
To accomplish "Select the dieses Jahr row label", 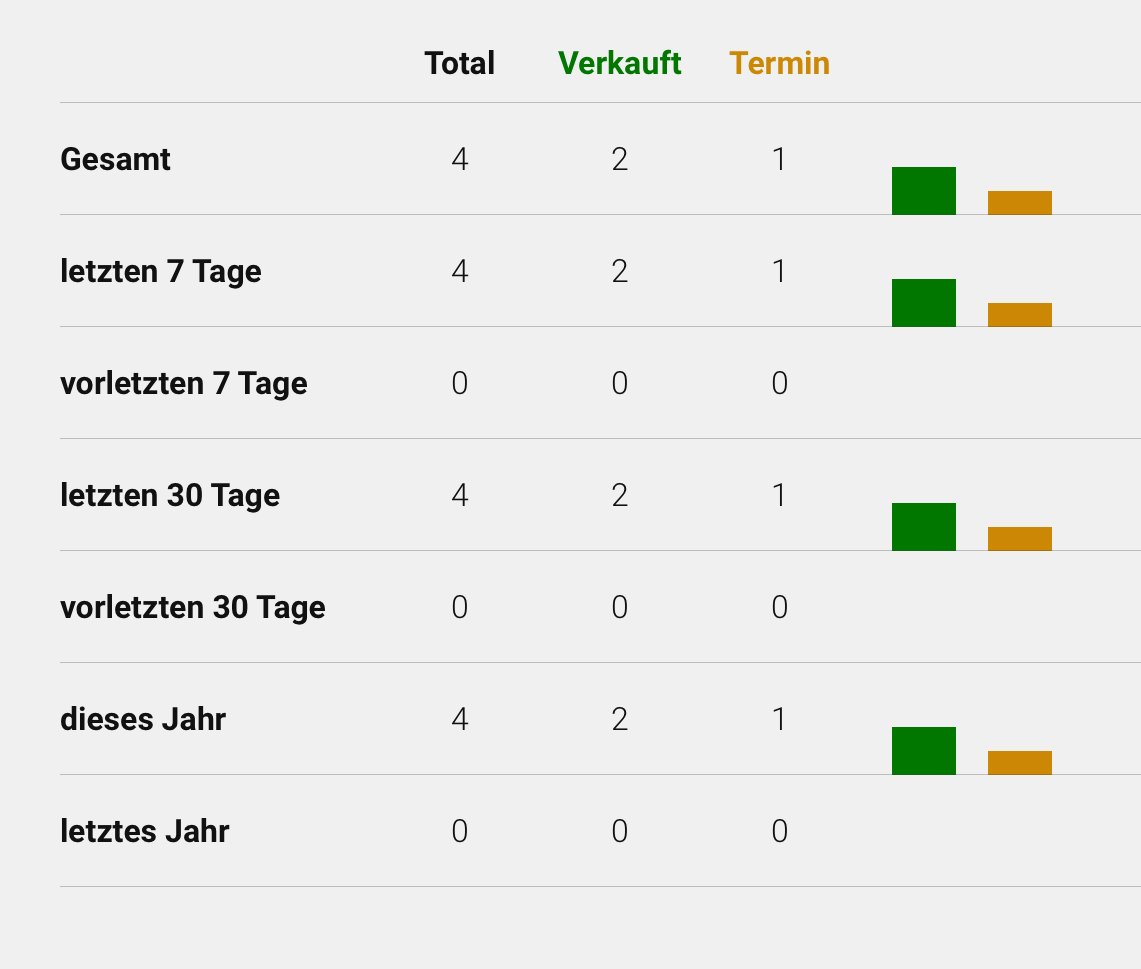I will coord(143,719).
